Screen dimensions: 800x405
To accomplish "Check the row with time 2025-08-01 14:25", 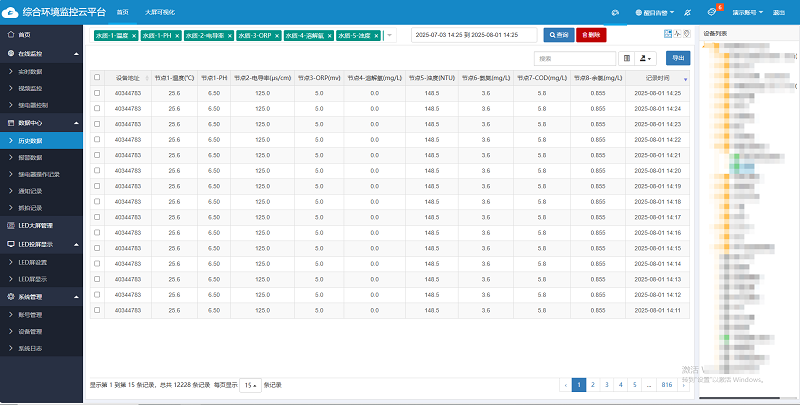I will (97, 93).
